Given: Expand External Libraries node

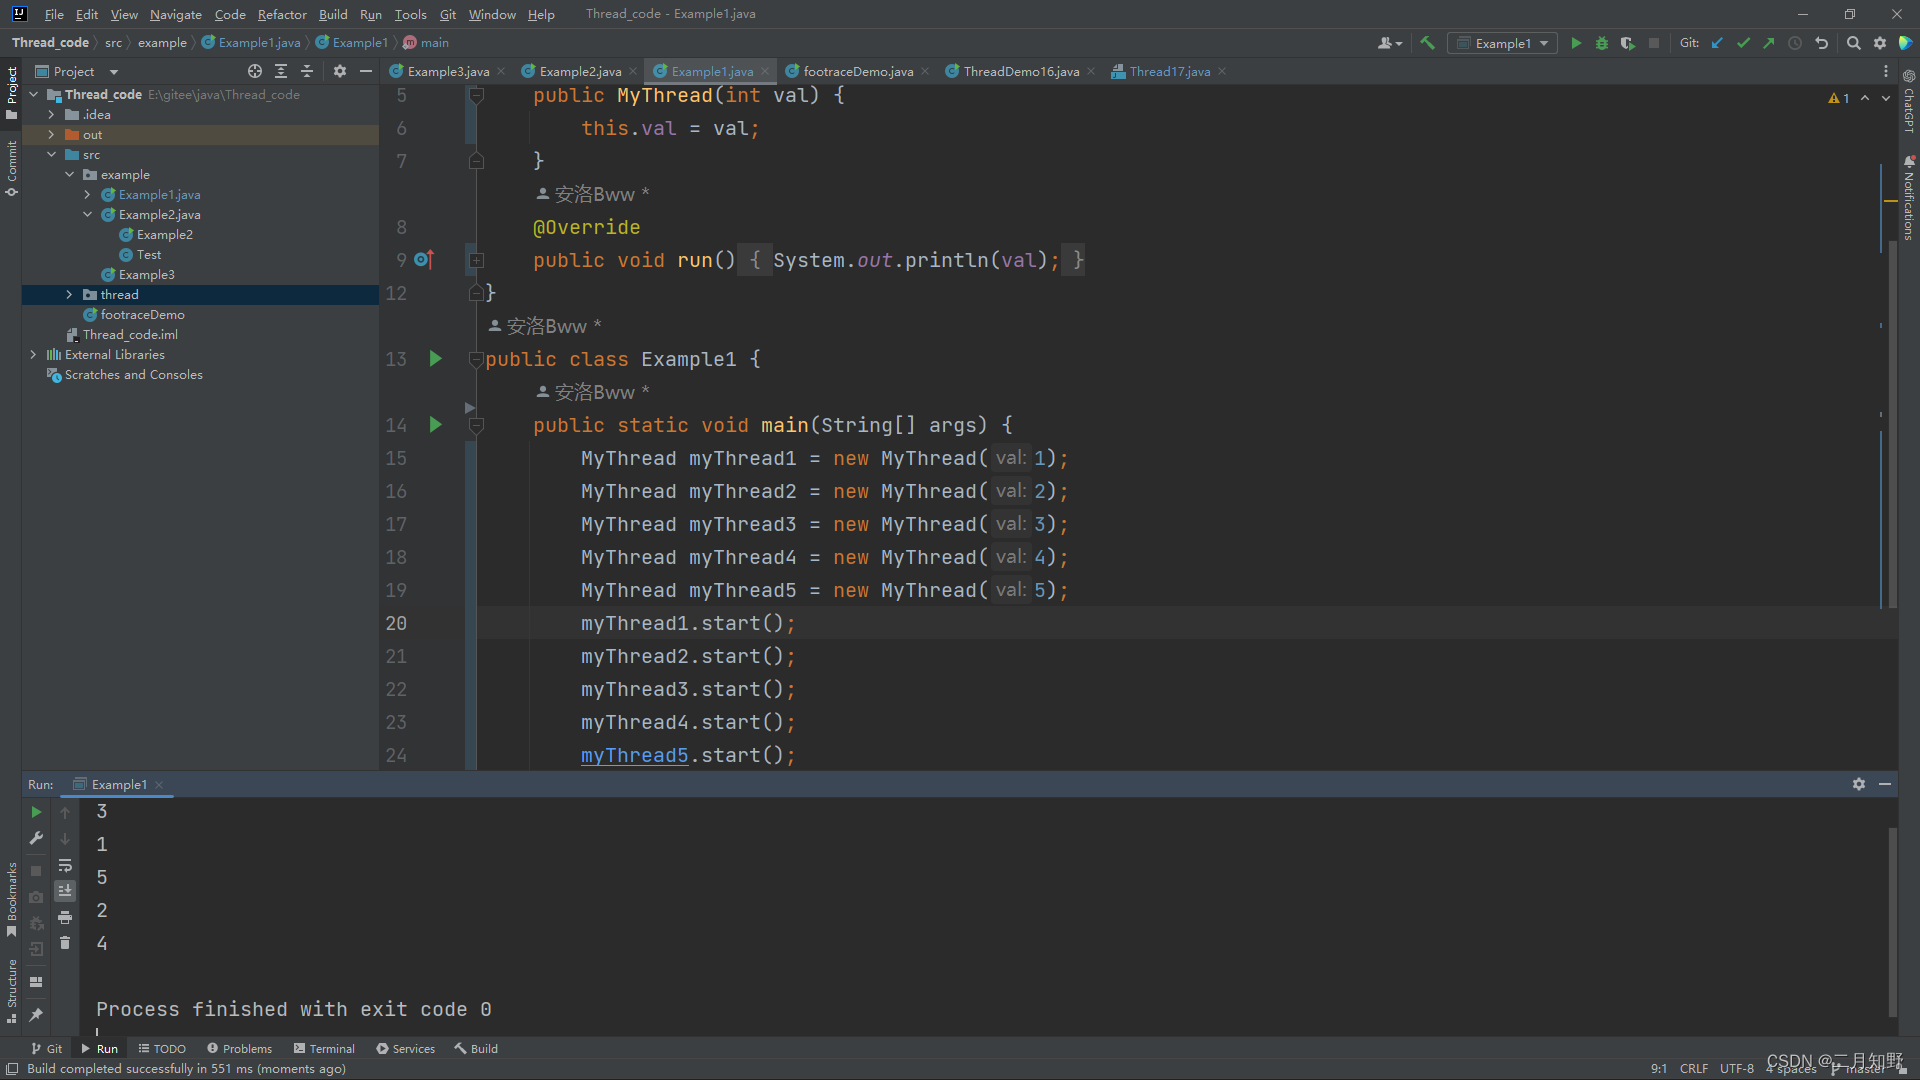Looking at the screenshot, I should pos(33,354).
